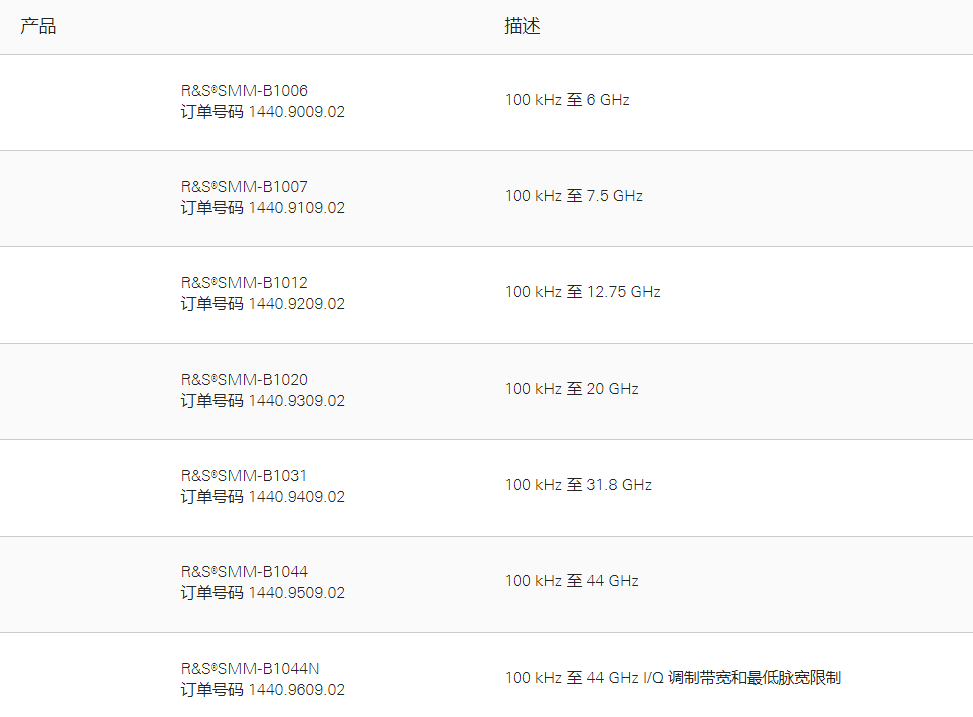Open the R&S SMM-B1006 product link
The height and width of the screenshot is (717, 973).
click(x=244, y=90)
